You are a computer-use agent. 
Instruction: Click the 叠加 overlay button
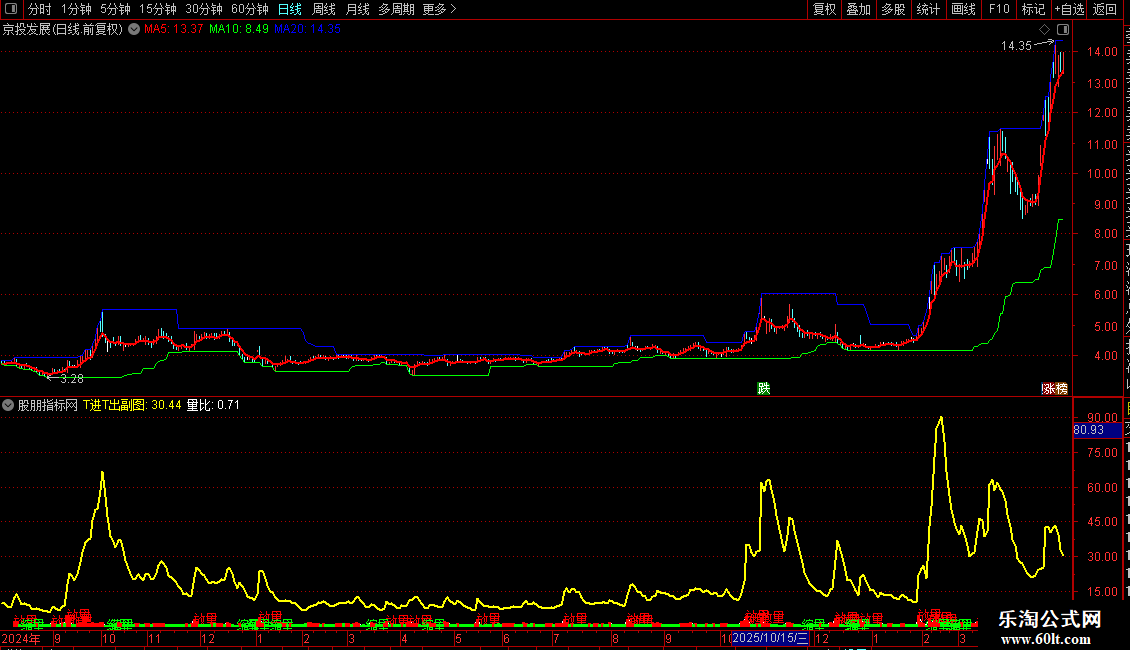pyautogui.click(x=858, y=9)
